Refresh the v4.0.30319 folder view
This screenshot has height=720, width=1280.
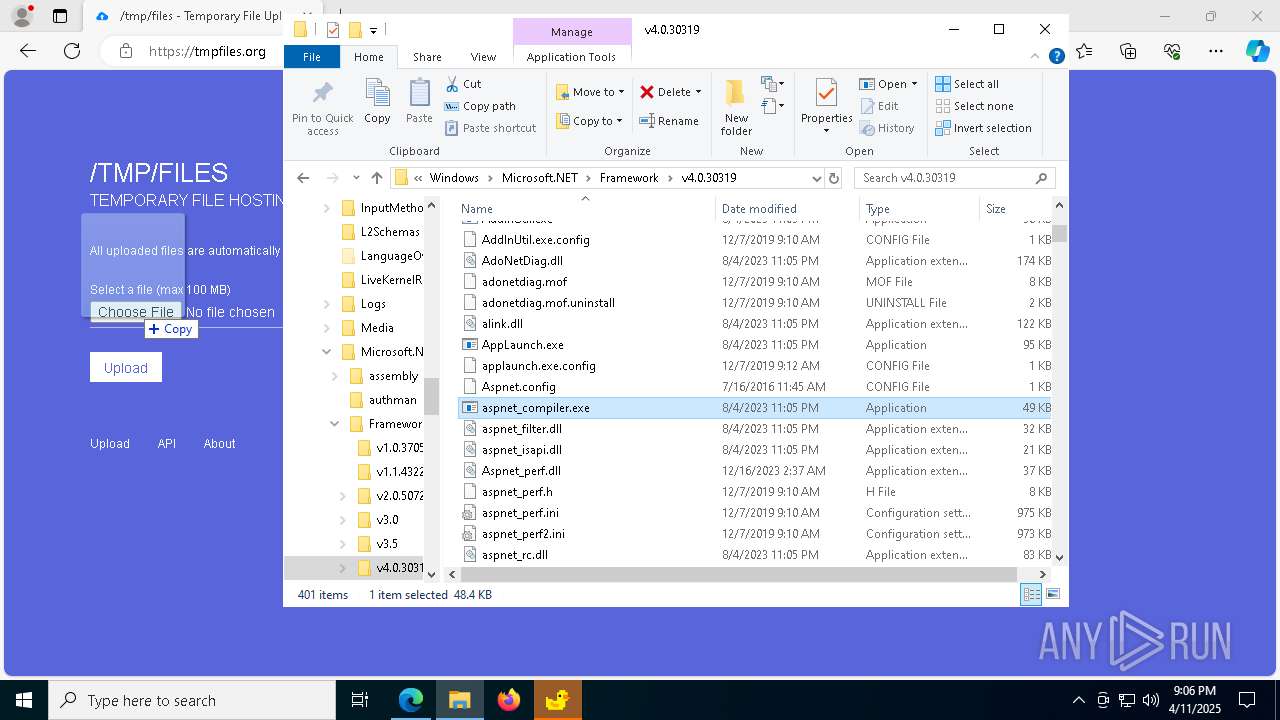pos(834,178)
